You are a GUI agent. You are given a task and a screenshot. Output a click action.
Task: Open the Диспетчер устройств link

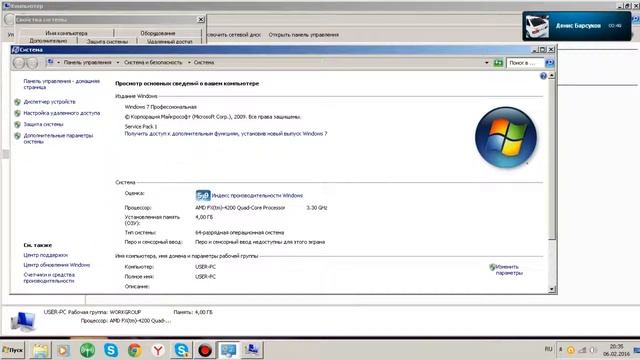[49, 102]
